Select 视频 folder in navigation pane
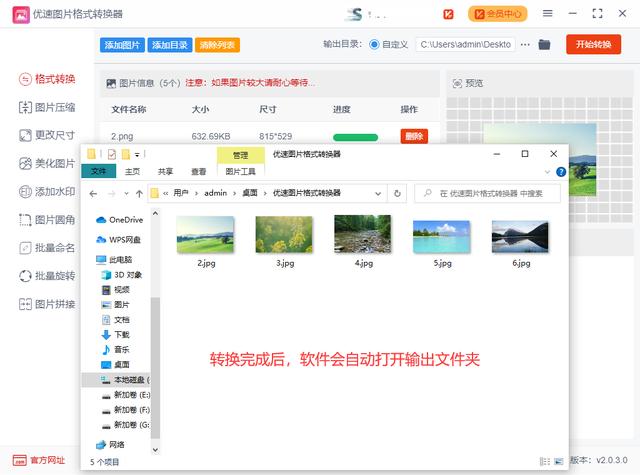Image resolution: width=640 pixels, height=475 pixels. [x=116, y=290]
